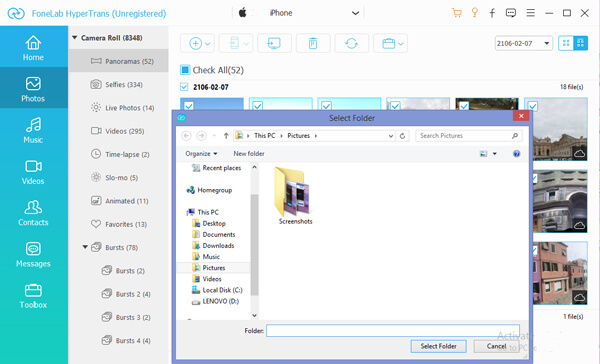Open the shopping cart purchase icon
The height and width of the screenshot is (364, 600).
pos(457,13)
